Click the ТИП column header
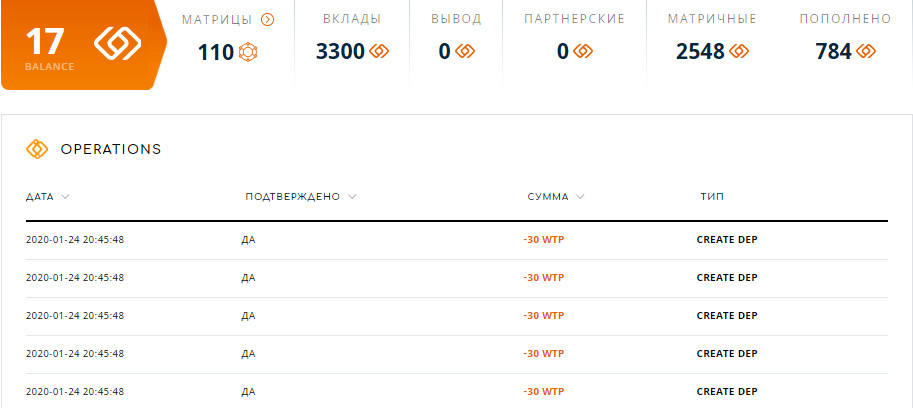 712,197
